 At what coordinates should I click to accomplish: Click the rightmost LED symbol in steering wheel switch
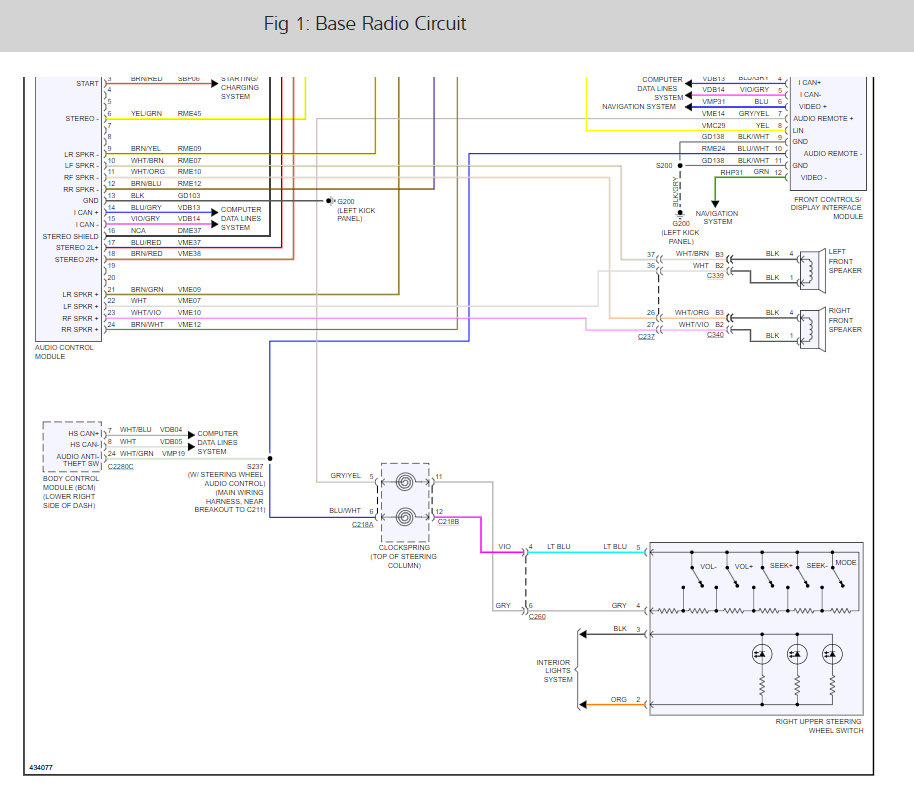(x=832, y=652)
